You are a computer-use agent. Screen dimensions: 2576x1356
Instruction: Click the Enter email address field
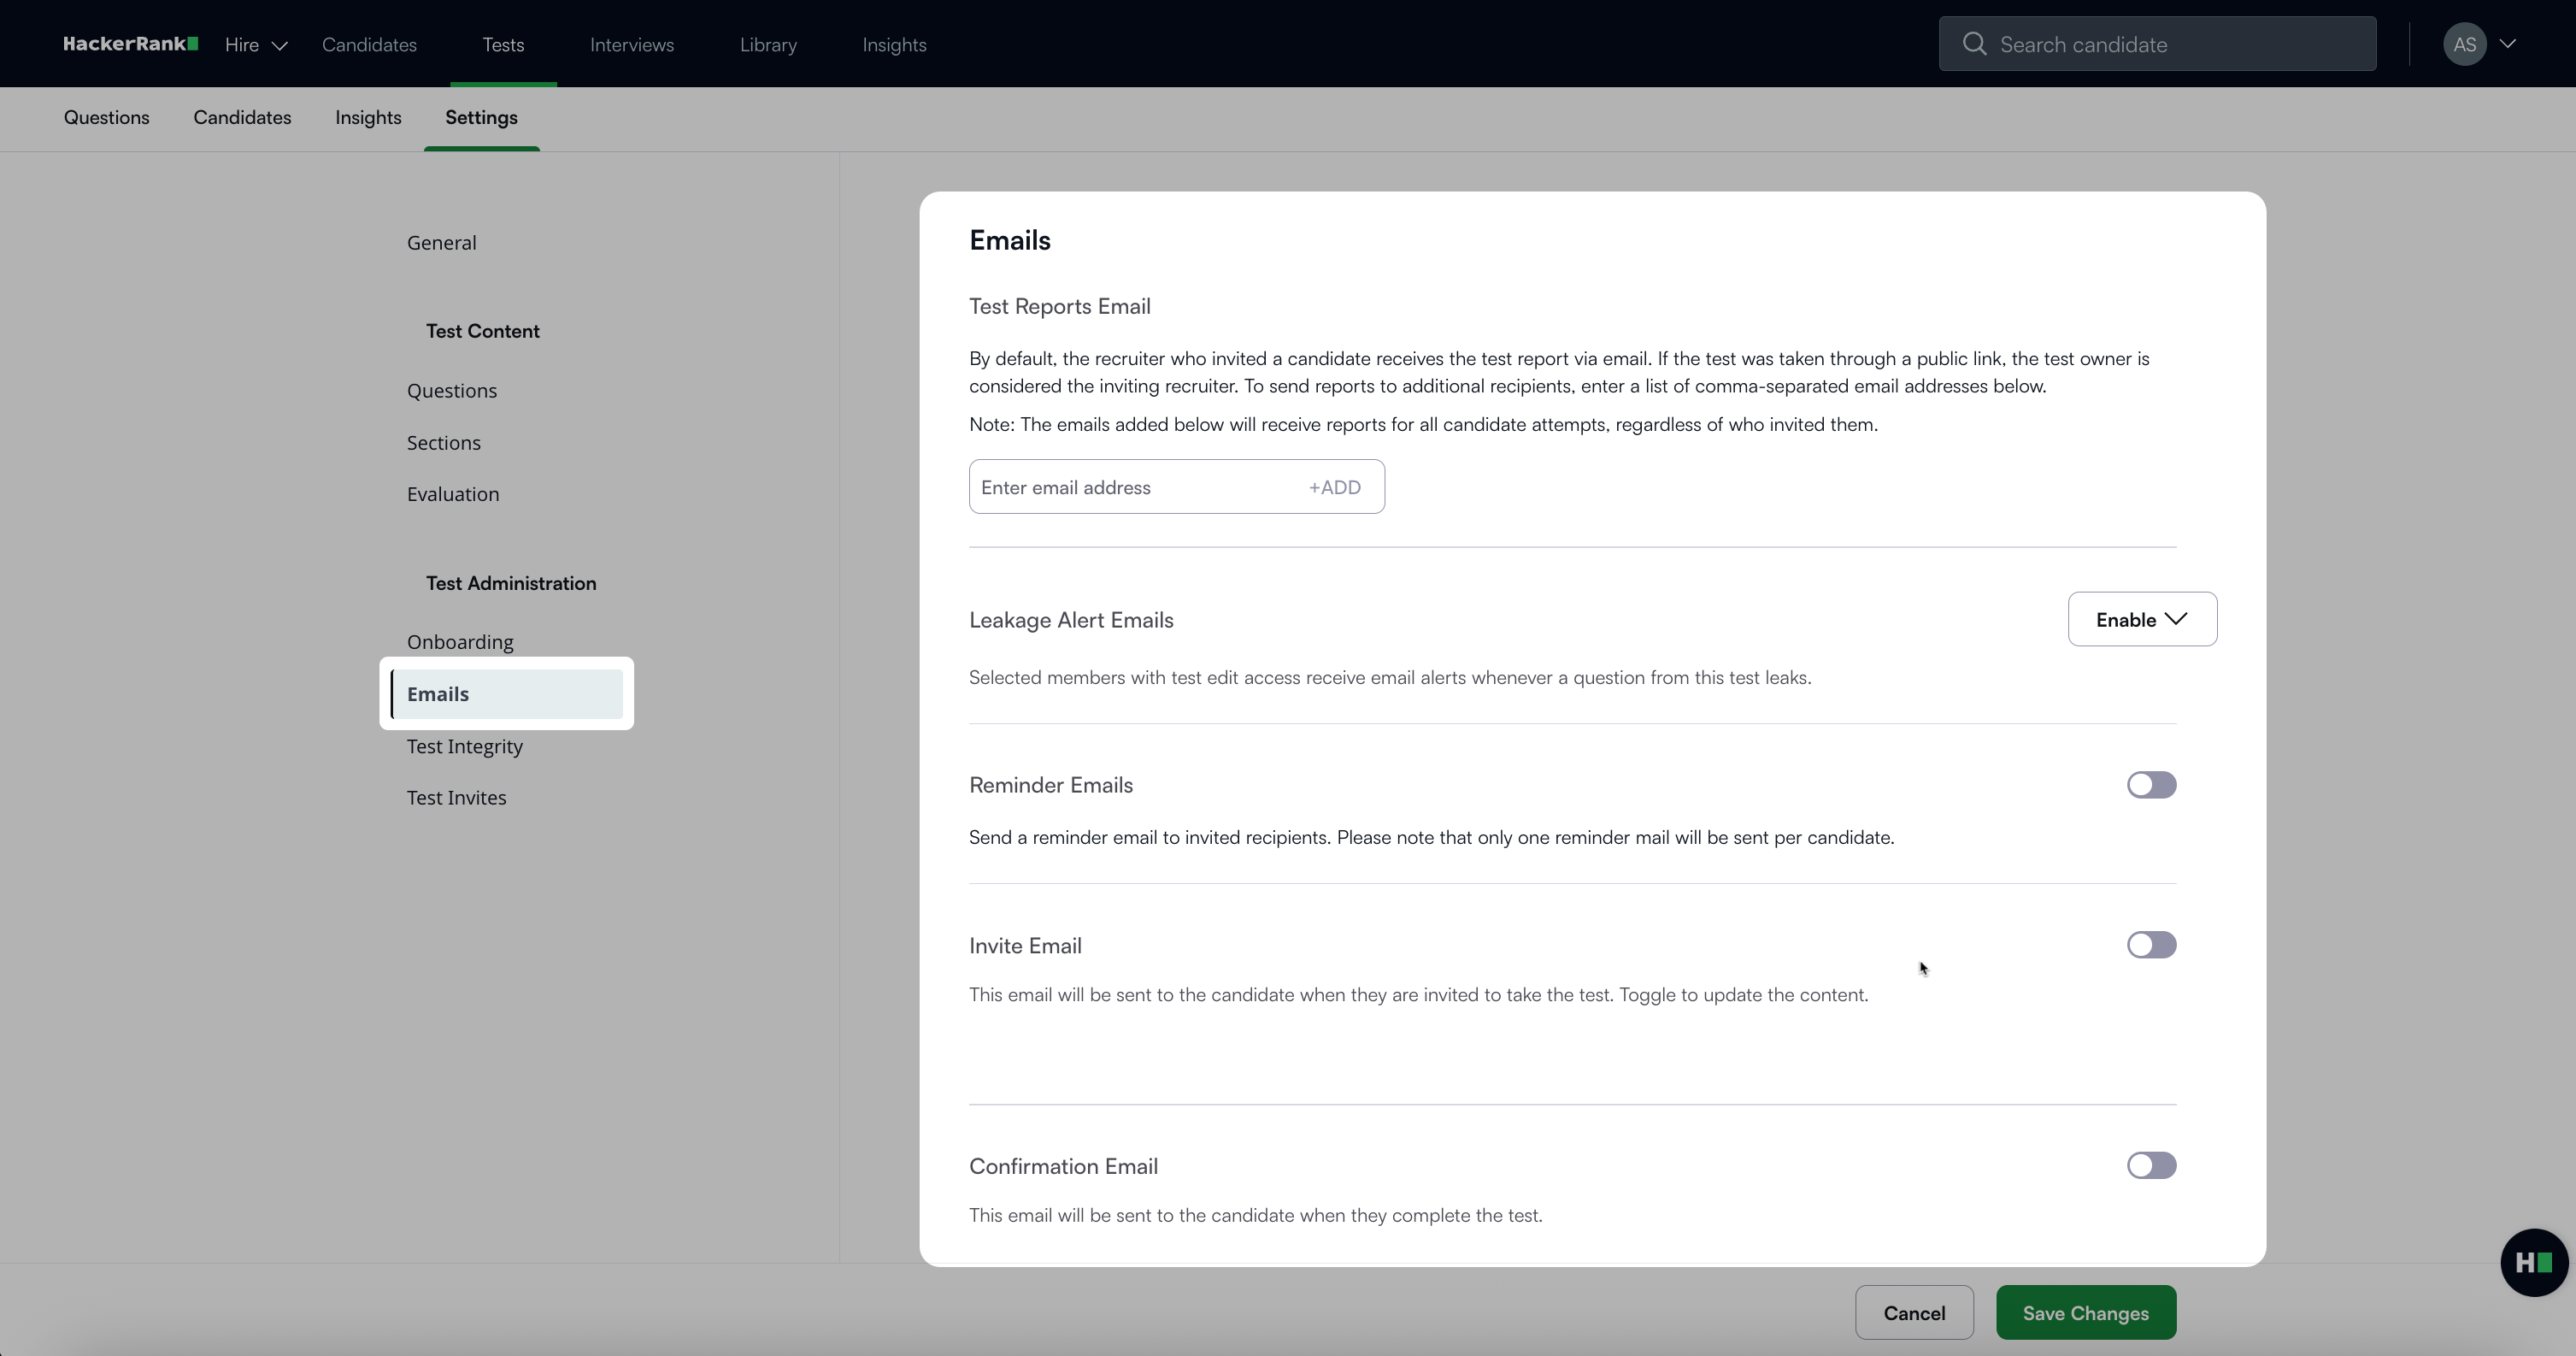click(x=1130, y=487)
